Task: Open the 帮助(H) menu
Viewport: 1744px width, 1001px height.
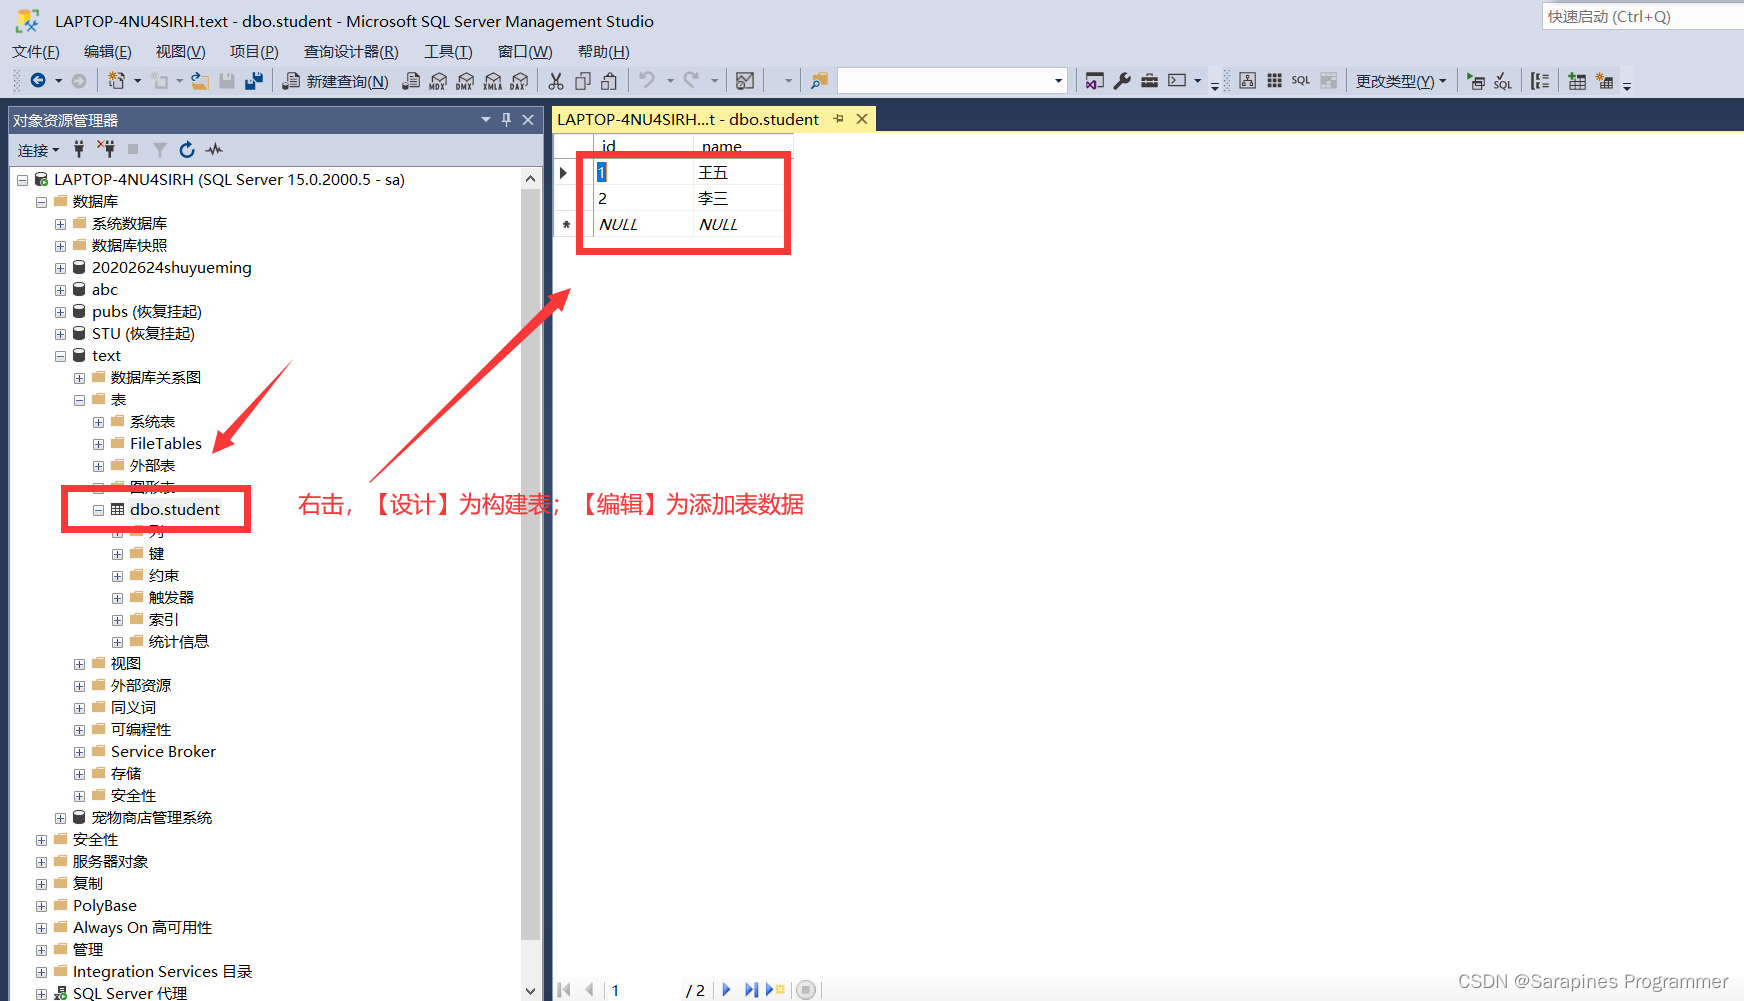Action: click(603, 52)
